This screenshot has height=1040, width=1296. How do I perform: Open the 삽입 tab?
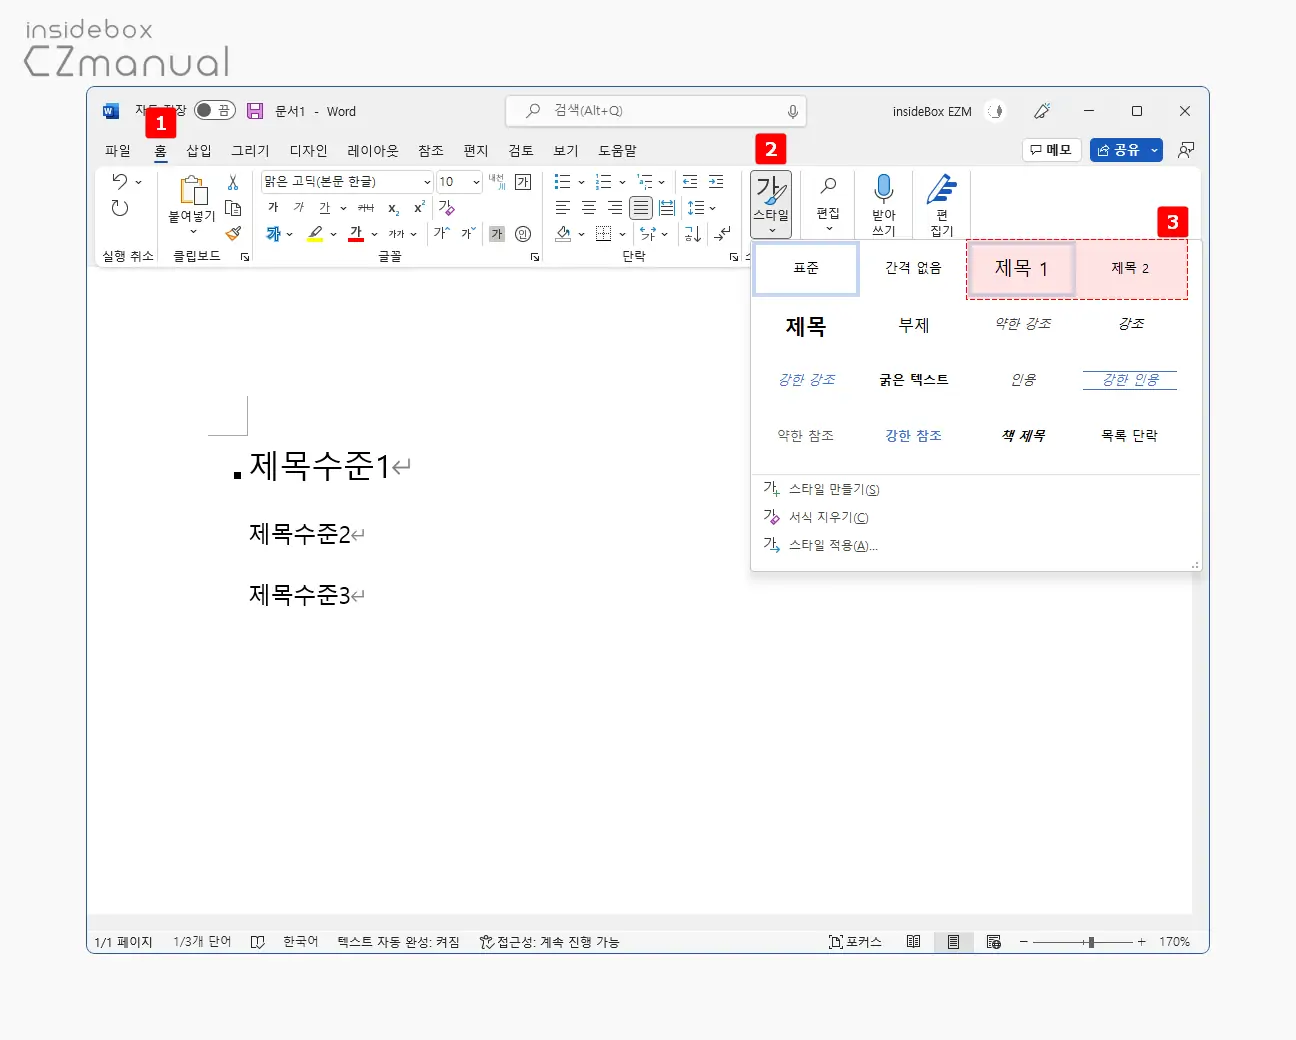(199, 150)
